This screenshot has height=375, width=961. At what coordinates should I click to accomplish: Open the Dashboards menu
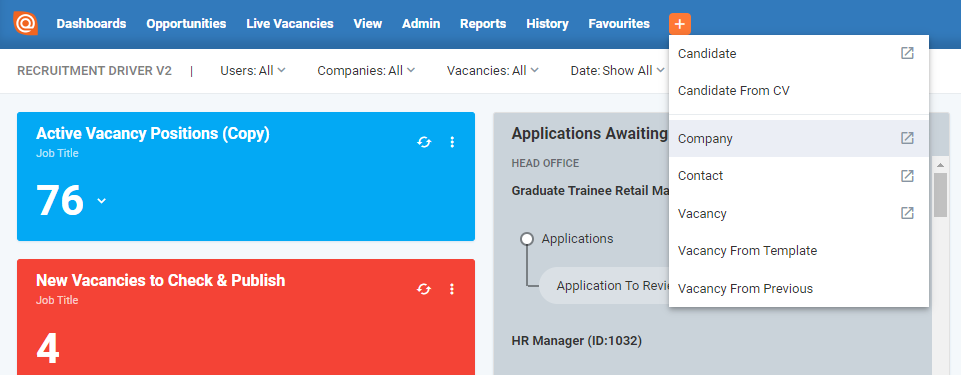pos(91,24)
